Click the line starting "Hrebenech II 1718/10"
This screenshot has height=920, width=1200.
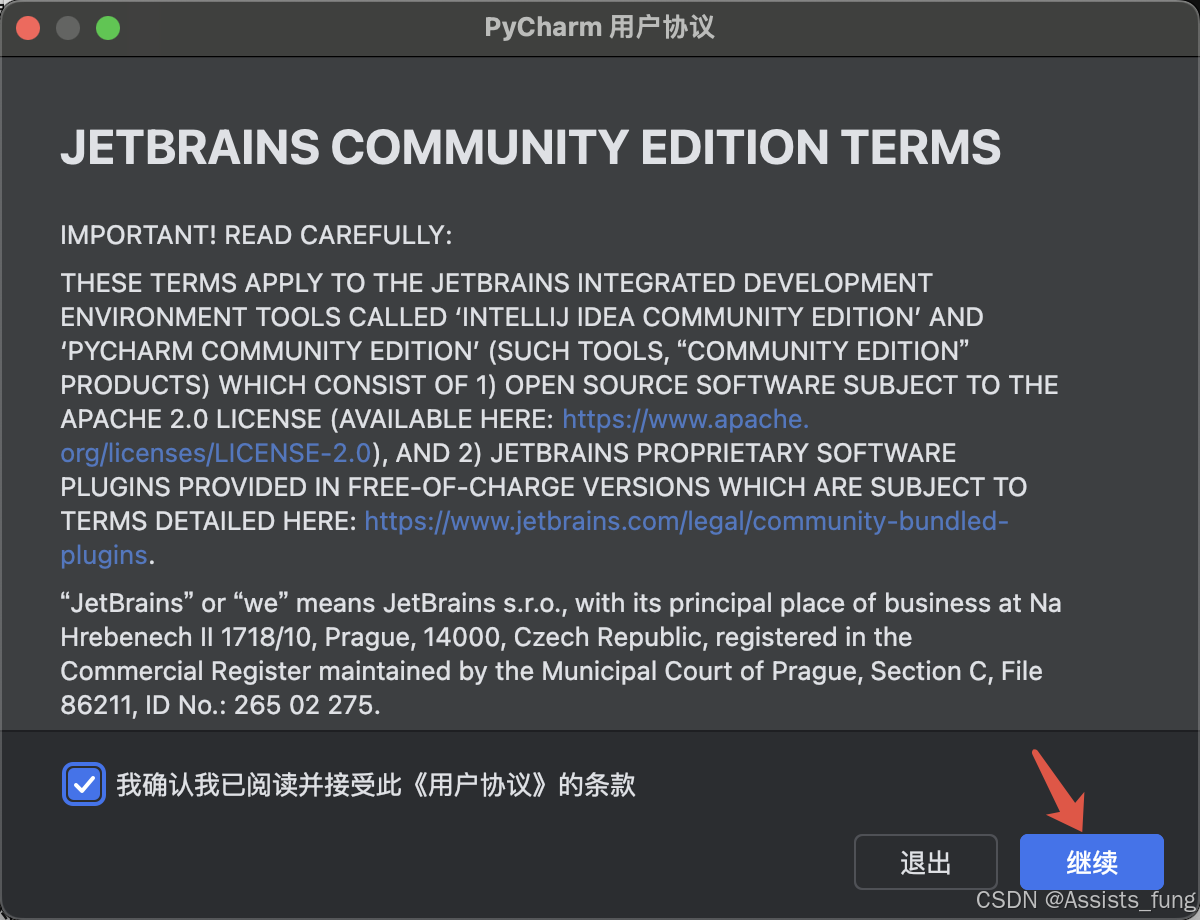tap(487, 637)
